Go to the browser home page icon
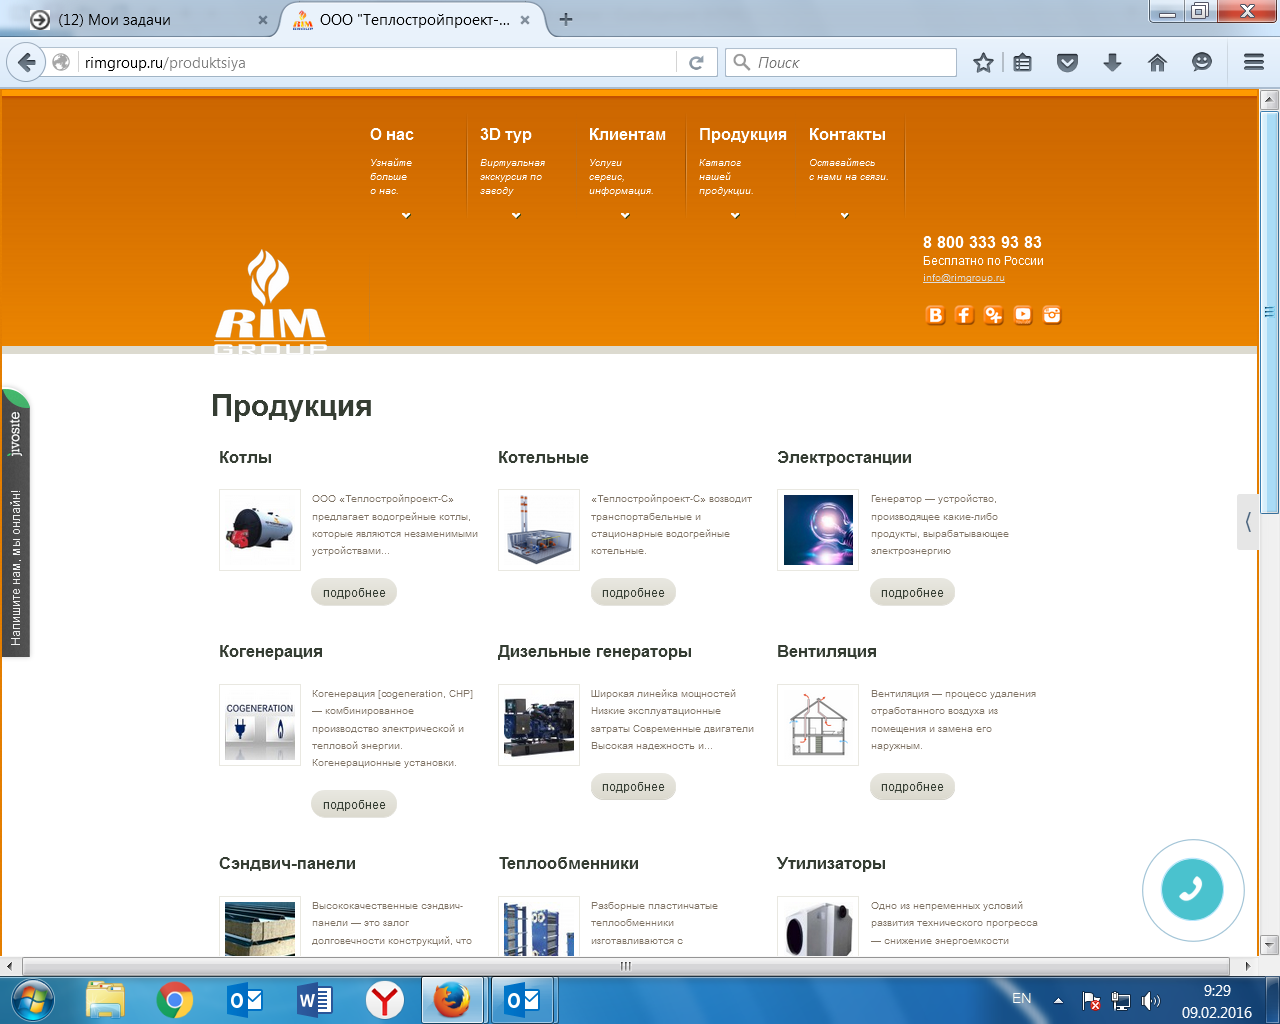Viewport: 1280px width, 1024px height. [x=1157, y=63]
